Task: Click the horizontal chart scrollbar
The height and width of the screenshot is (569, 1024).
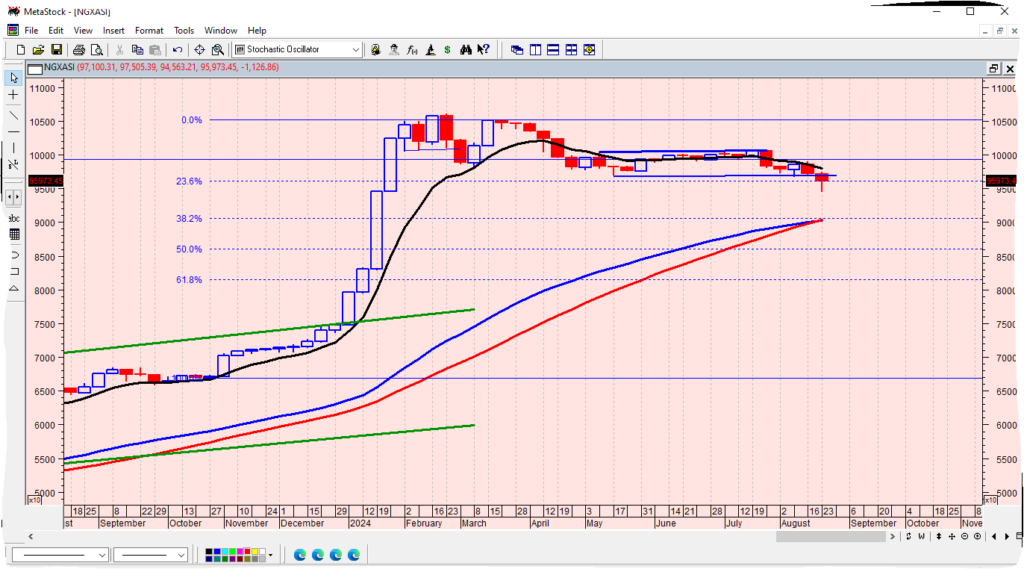Action: pyautogui.click(x=500, y=537)
